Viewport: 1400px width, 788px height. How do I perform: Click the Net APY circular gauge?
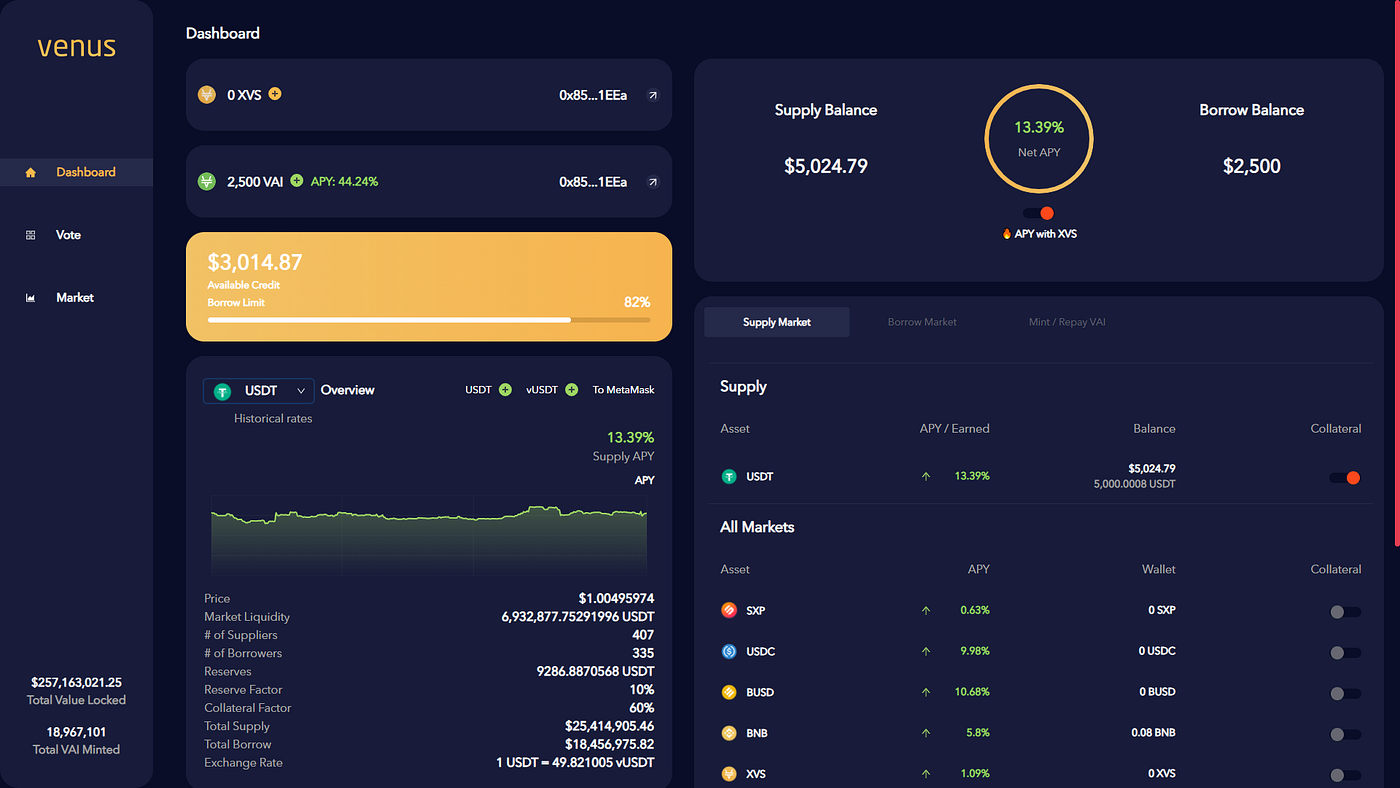1039,139
